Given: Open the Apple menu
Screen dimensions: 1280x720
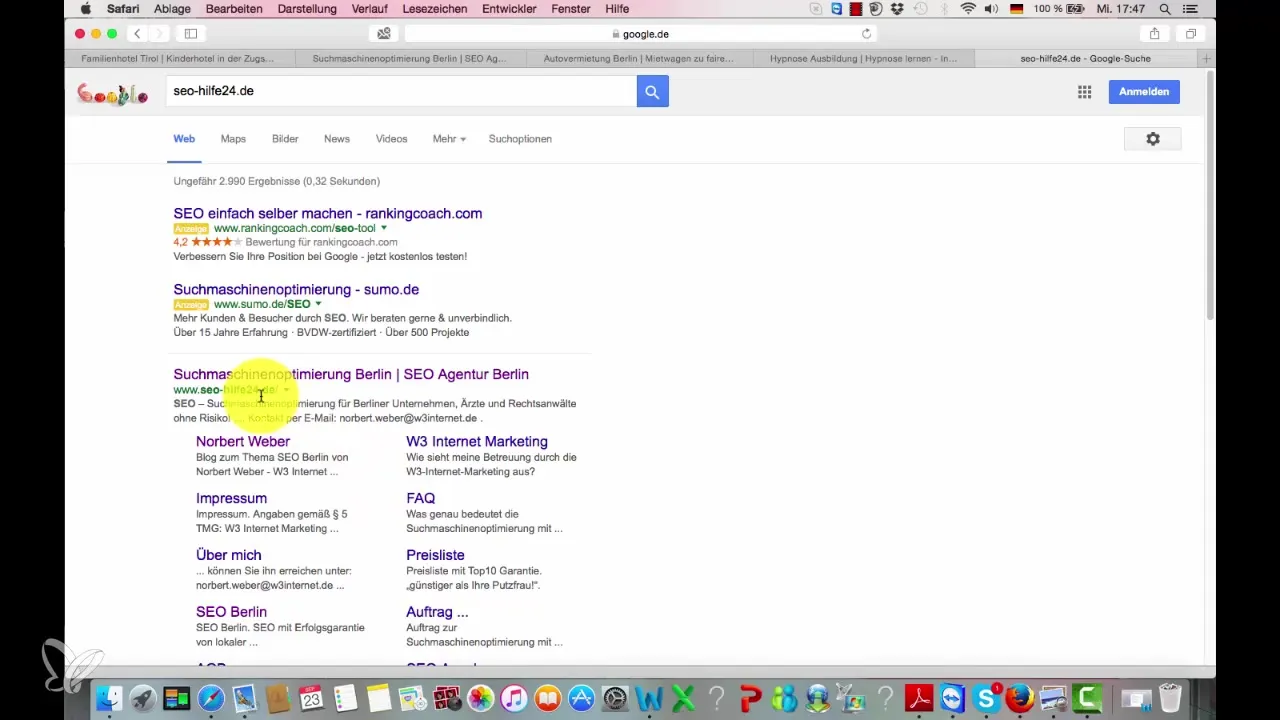Looking at the screenshot, I should [x=85, y=9].
